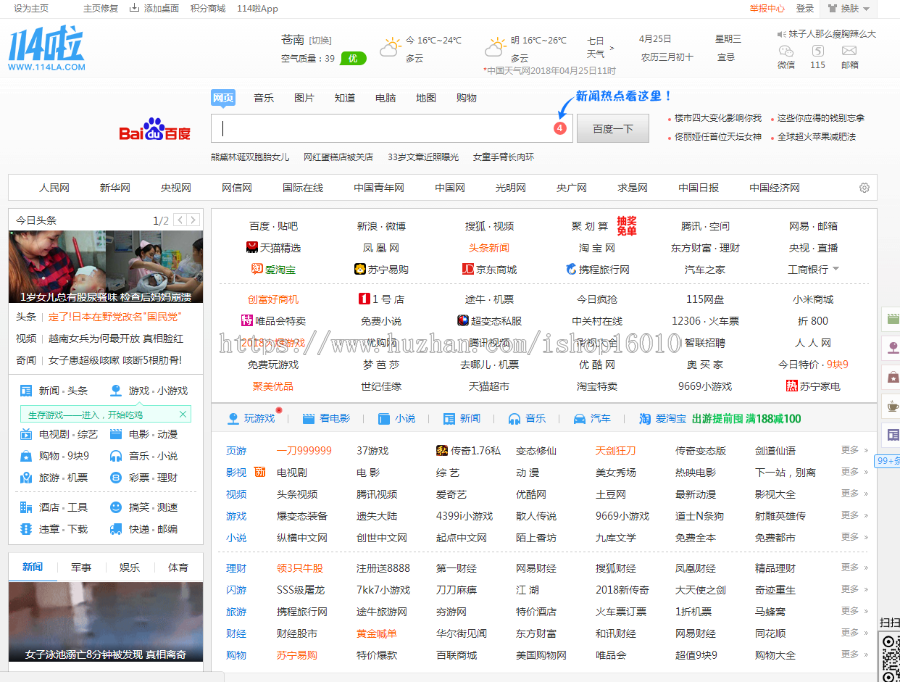The image size is (900, 682).
Task: Open 人民网 news site link
Action: [54, 188]
